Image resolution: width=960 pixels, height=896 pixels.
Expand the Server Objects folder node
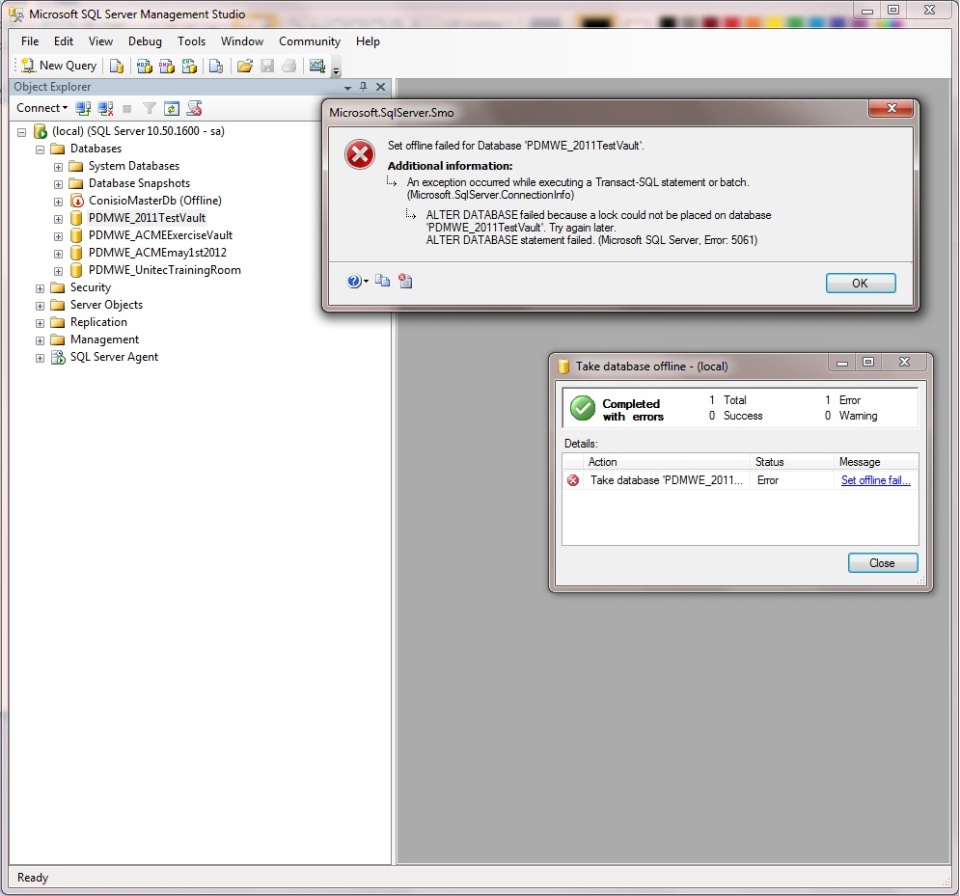coord(40,306)
